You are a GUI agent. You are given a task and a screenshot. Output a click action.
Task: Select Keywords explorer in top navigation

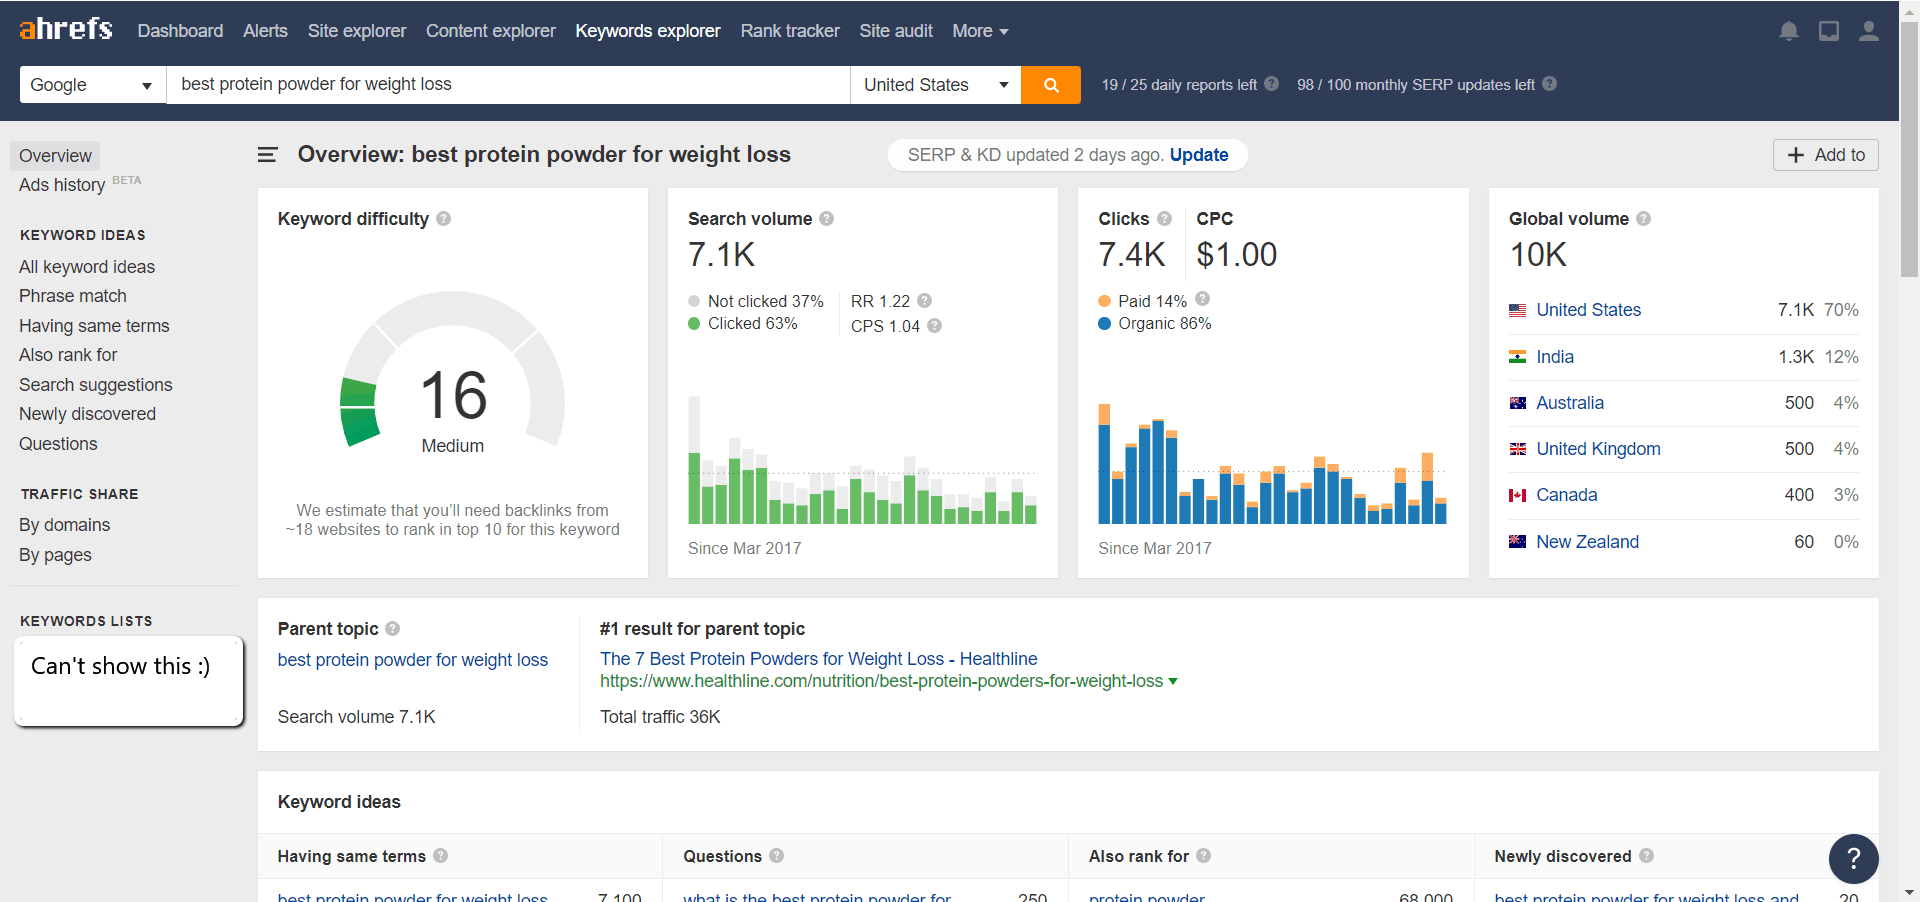point(648,31)
